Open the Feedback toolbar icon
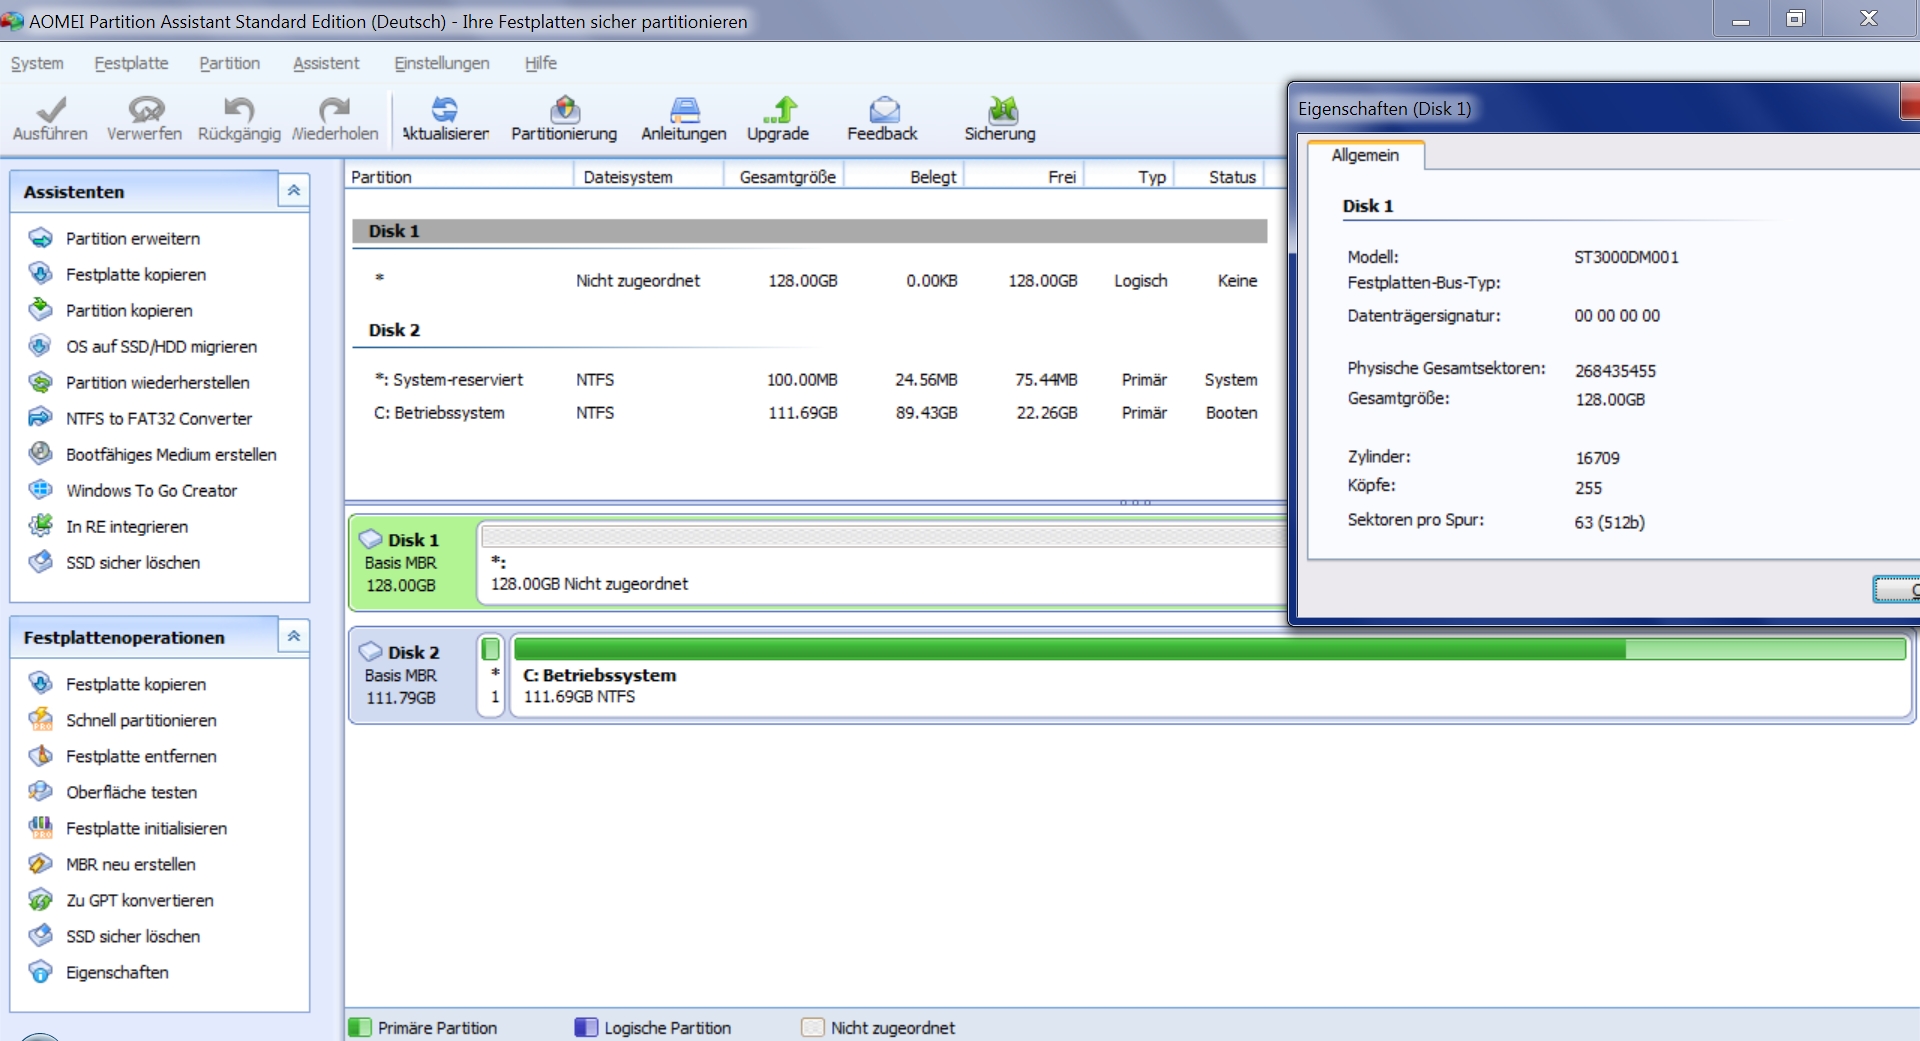The height and width of the screenshot is (1041, 1920). 883,109
